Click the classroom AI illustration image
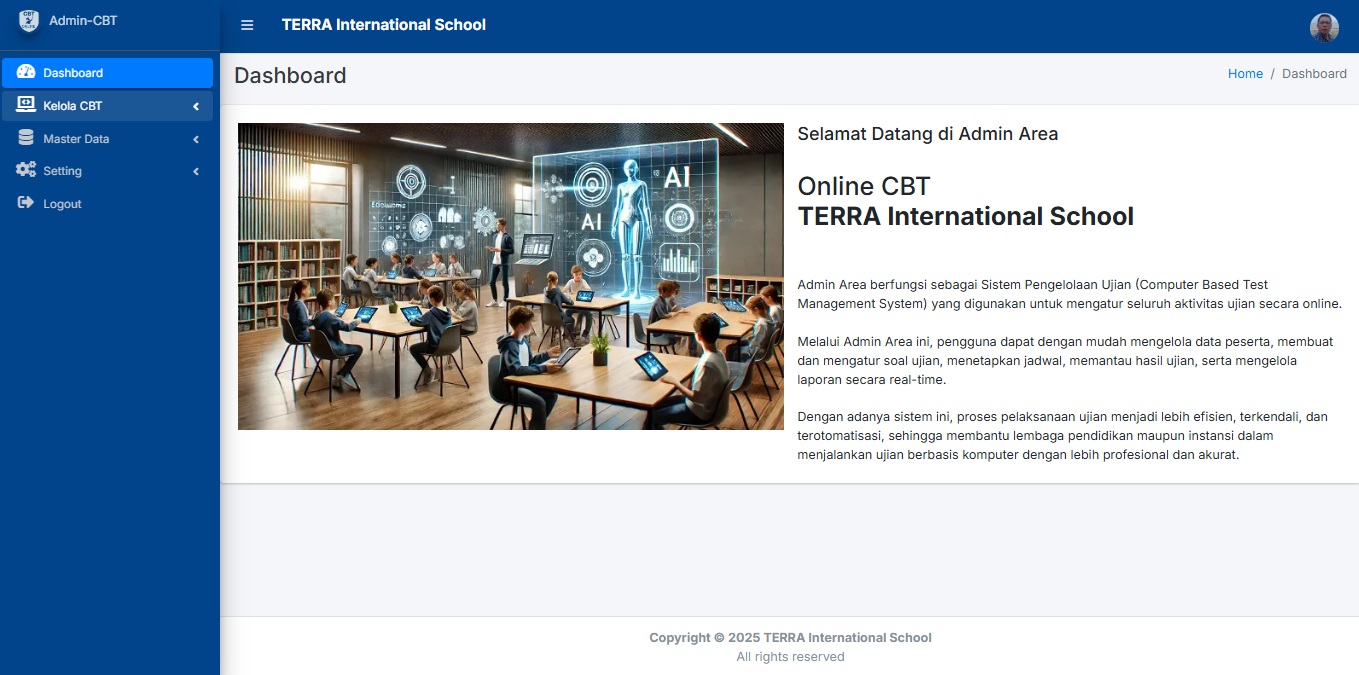Viewport: 1359px width, 675px height. coord(511,275)
